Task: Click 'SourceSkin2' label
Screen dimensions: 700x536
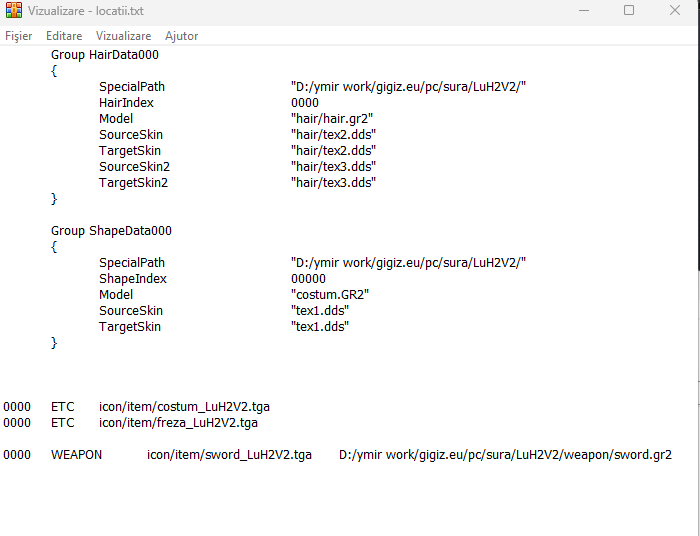Action: click(x=134, y=167)
